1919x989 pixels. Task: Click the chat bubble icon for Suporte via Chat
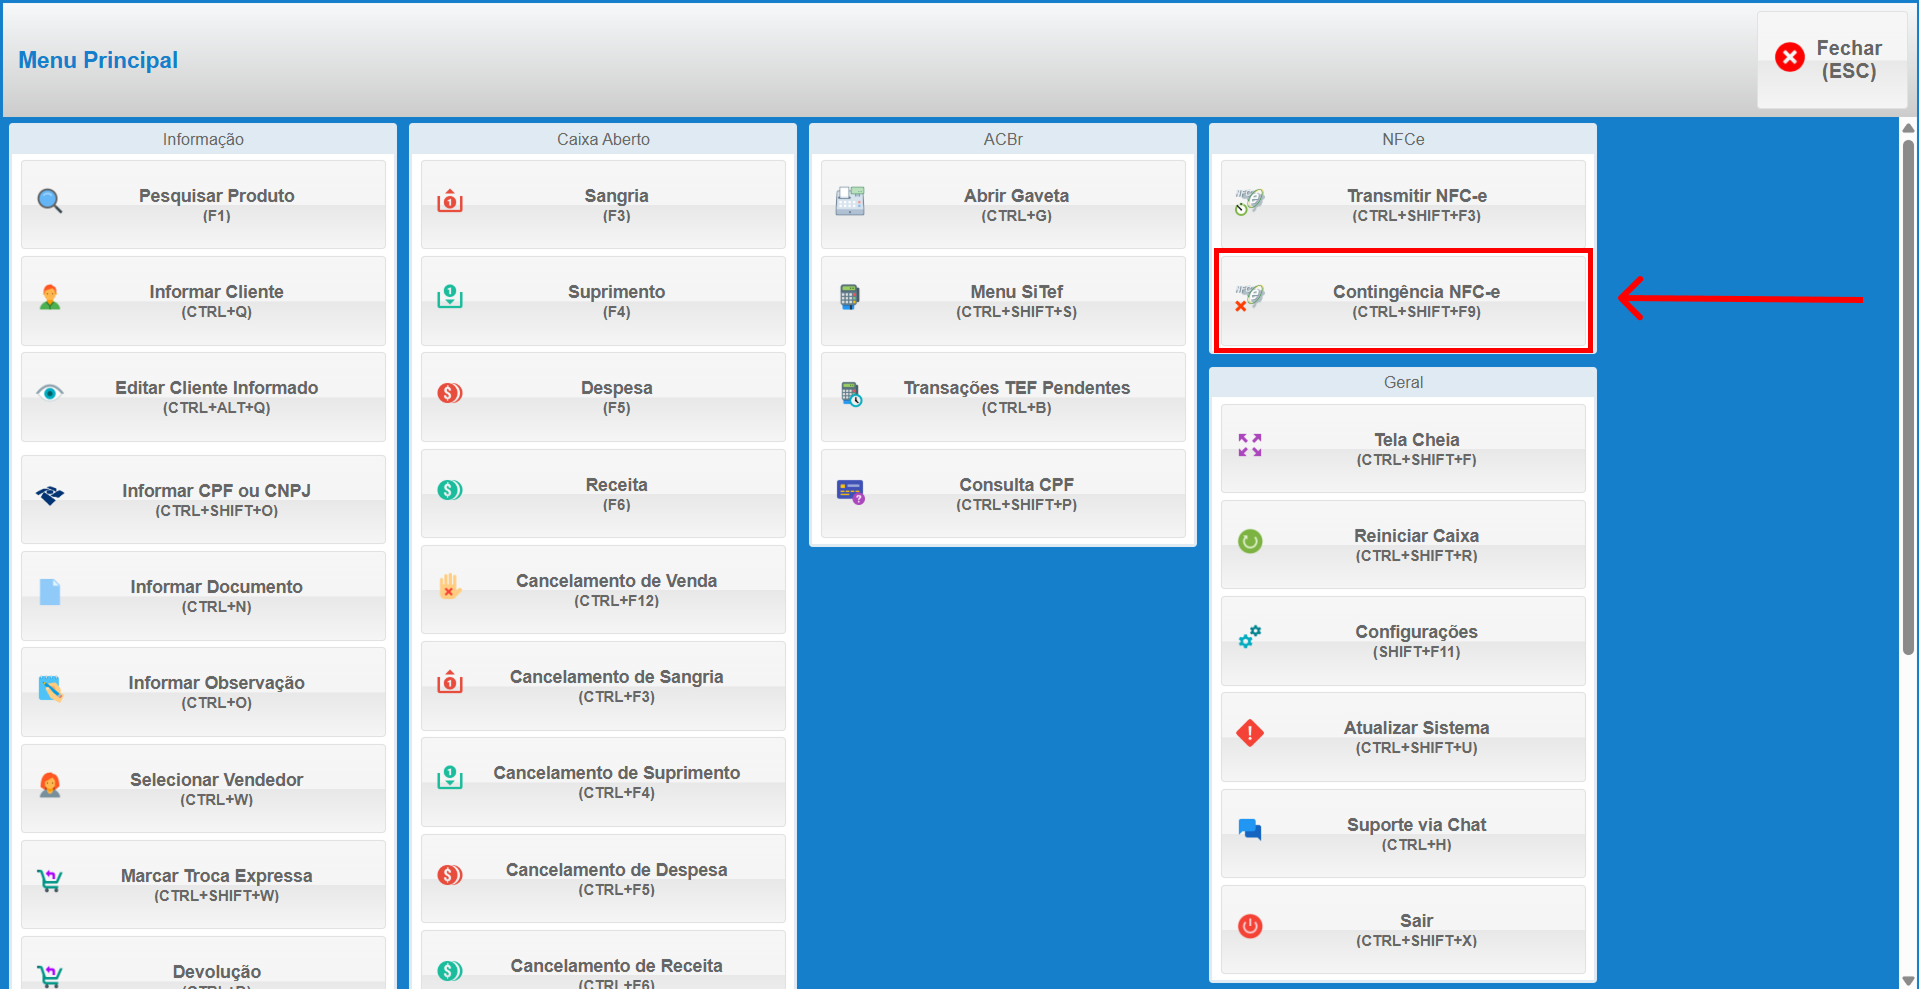(x=1250, y=830)
